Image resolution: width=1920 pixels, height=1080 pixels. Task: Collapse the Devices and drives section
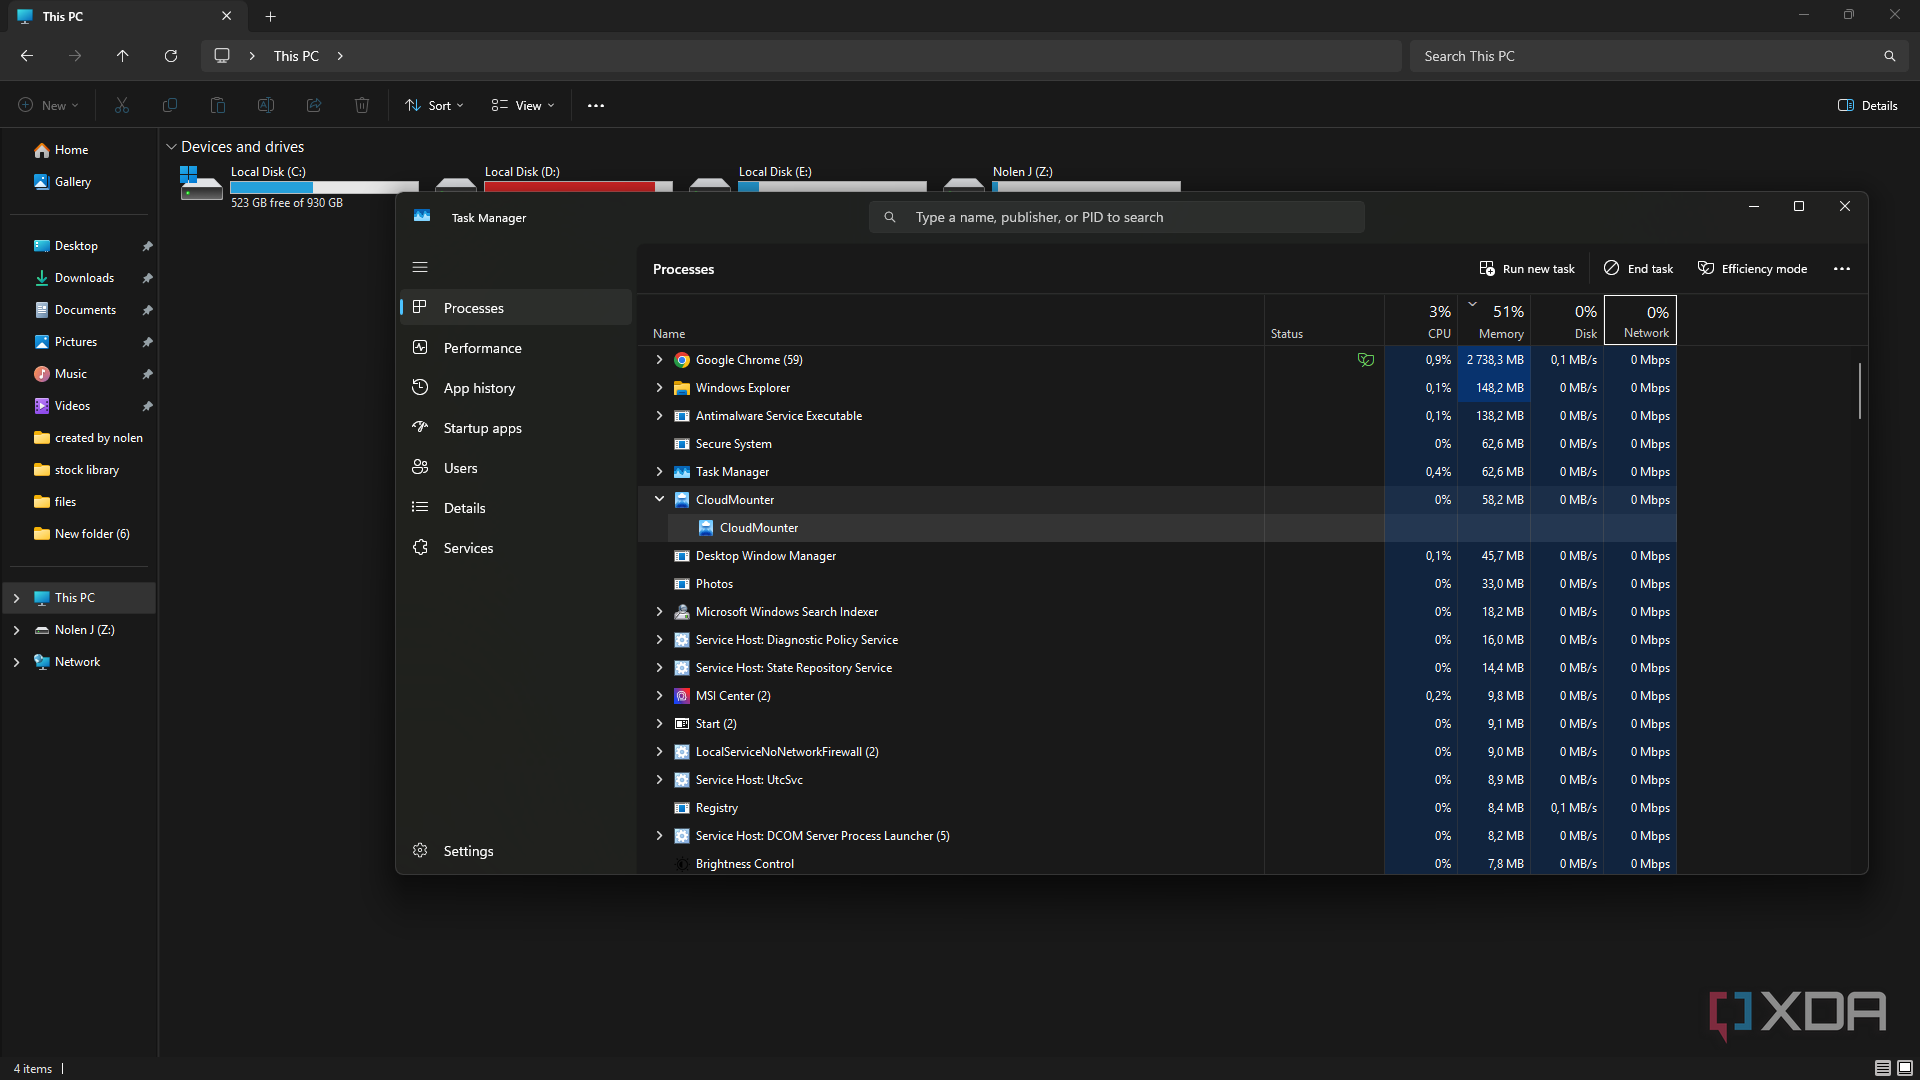(x=171, y=146)
